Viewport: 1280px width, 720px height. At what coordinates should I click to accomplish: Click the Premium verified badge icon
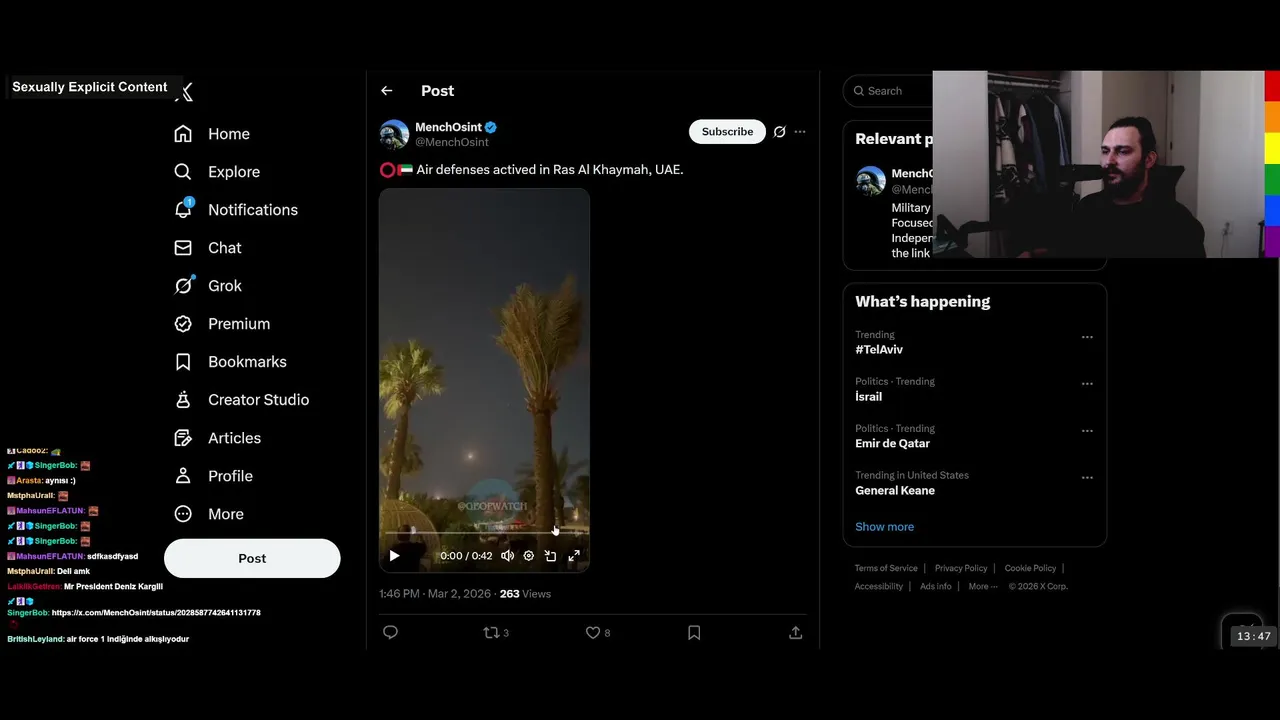pyautogui.click(x=183, y=324)
